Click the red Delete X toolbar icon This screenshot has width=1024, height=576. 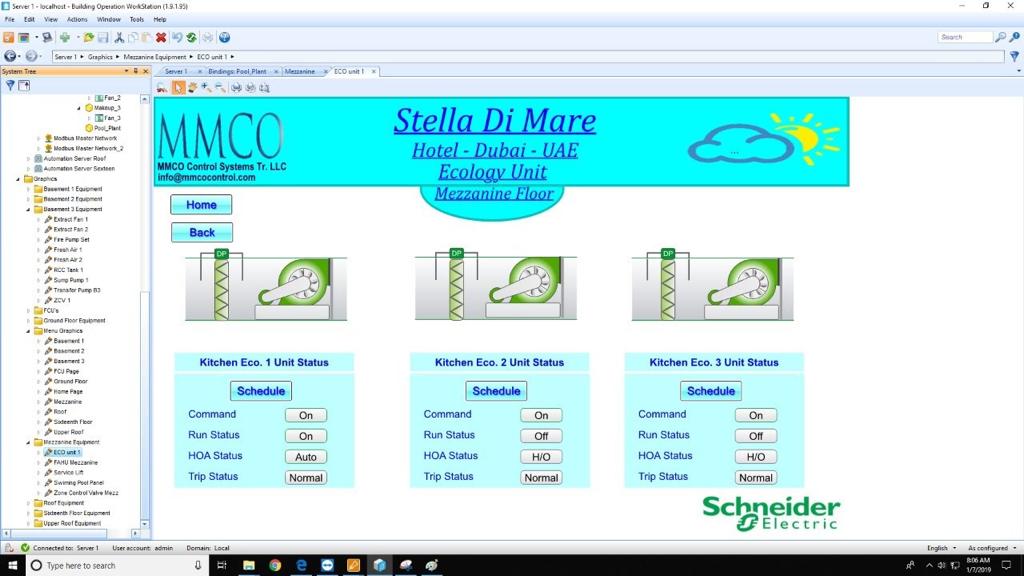[x=161, y=37]
